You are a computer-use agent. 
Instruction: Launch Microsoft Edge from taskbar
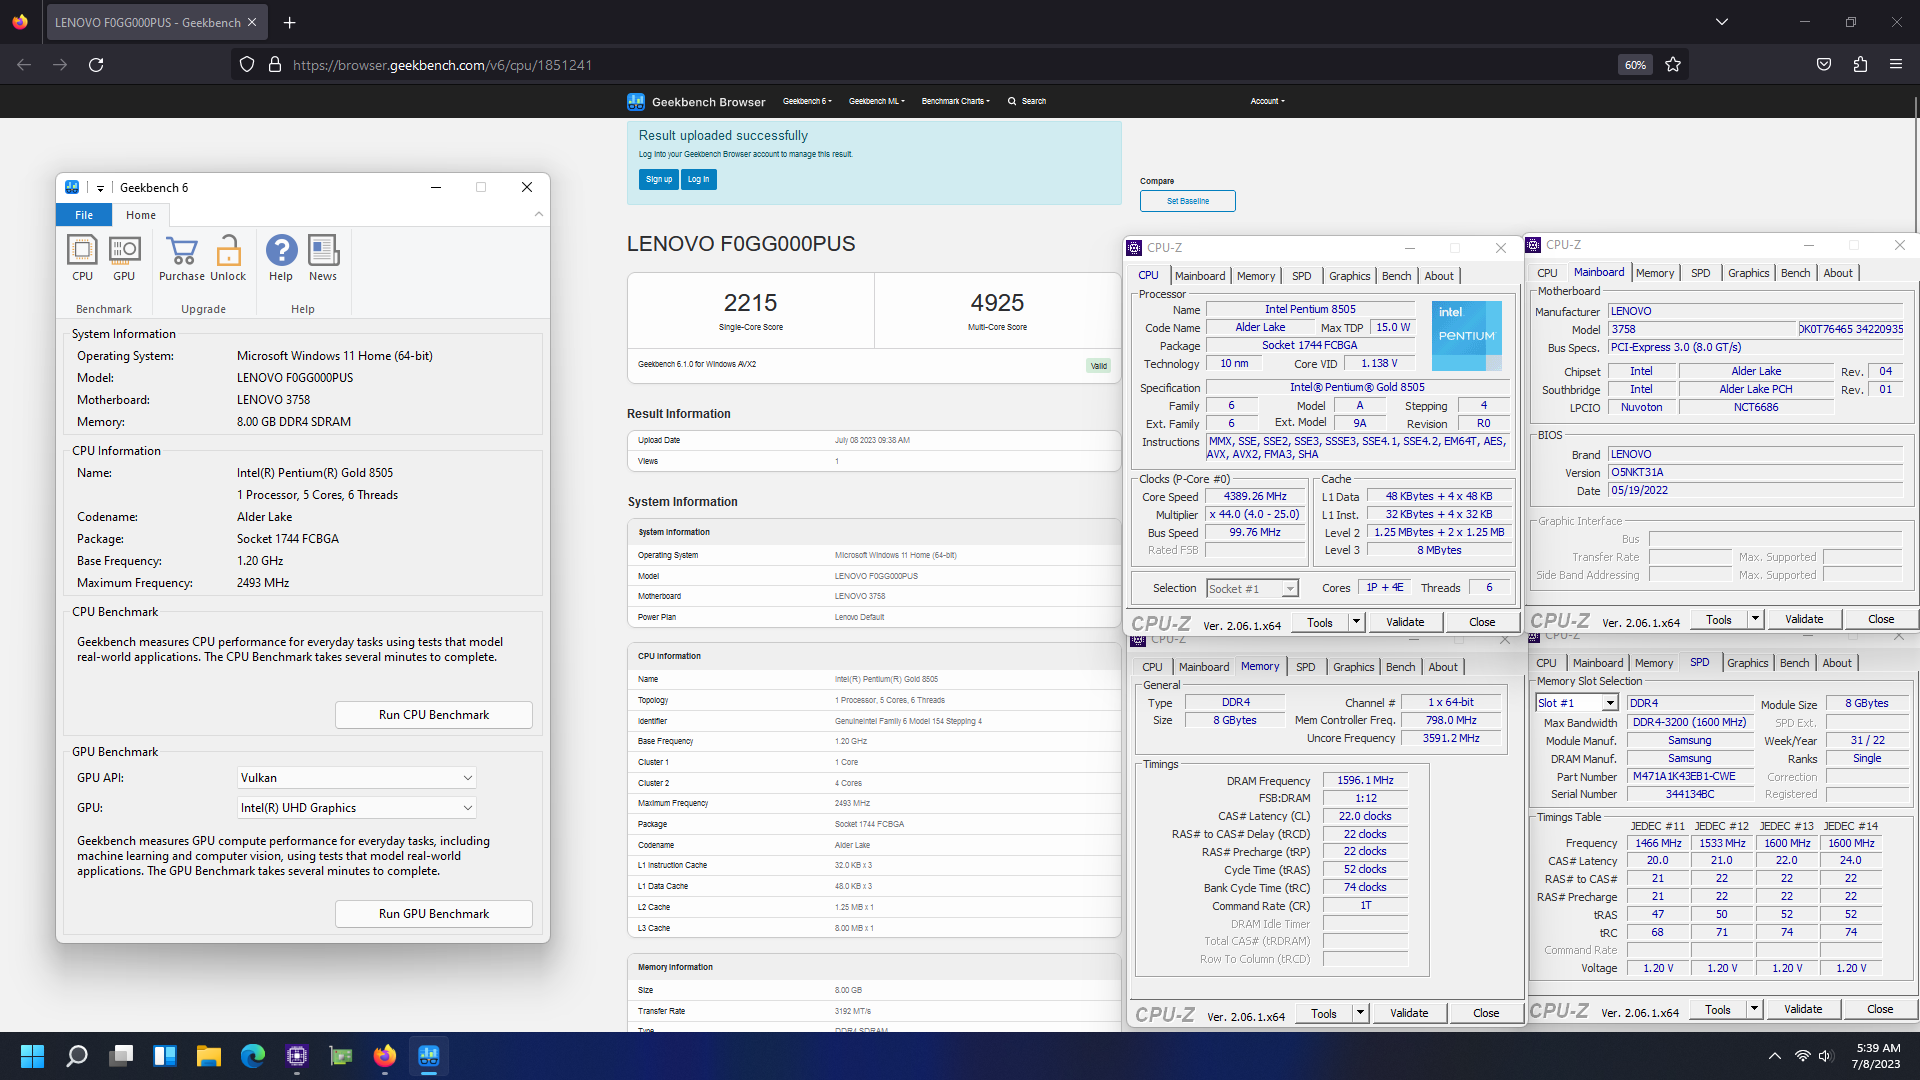point(252,1056)
